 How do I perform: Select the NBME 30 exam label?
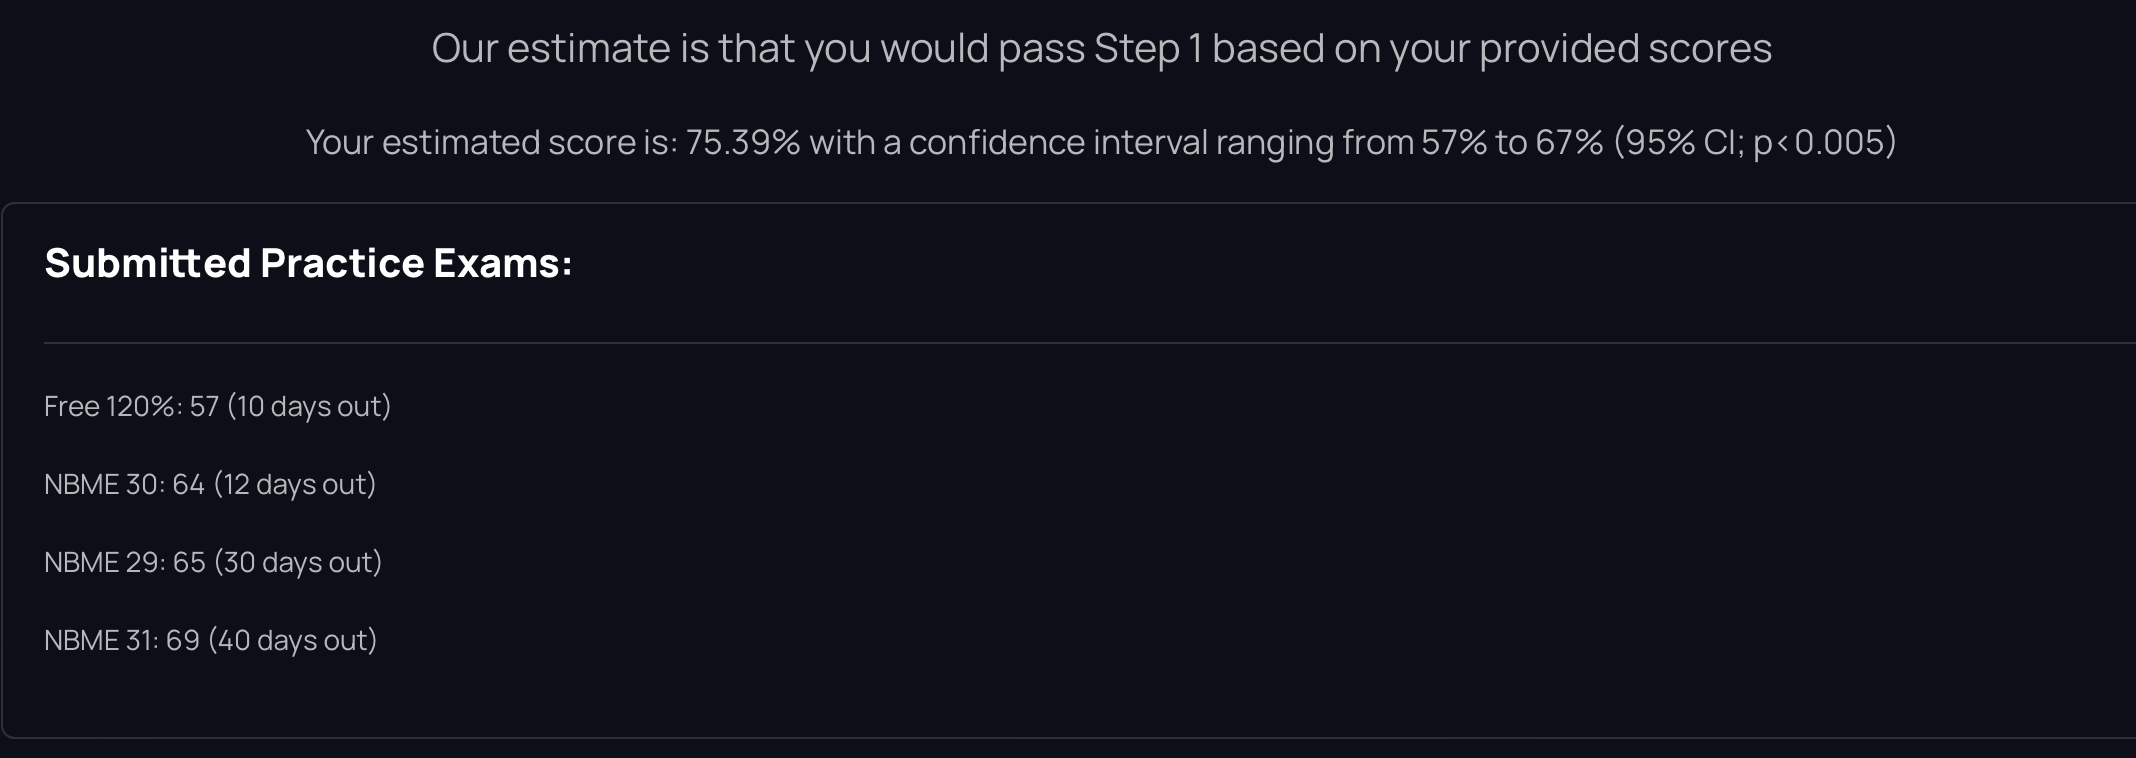(x=101, y=484)
